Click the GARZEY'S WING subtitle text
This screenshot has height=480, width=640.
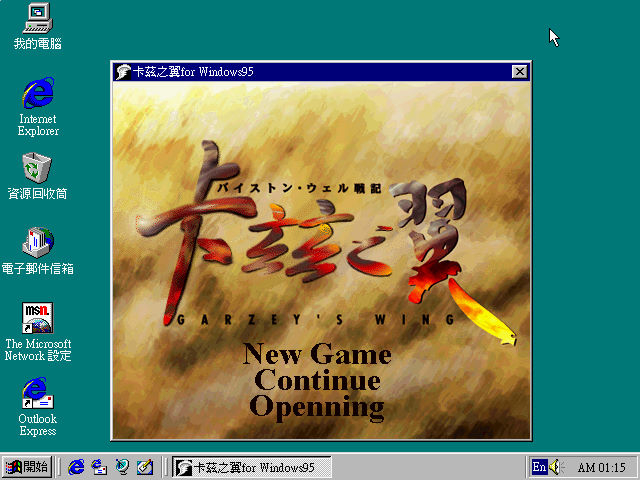click(316, 319)
